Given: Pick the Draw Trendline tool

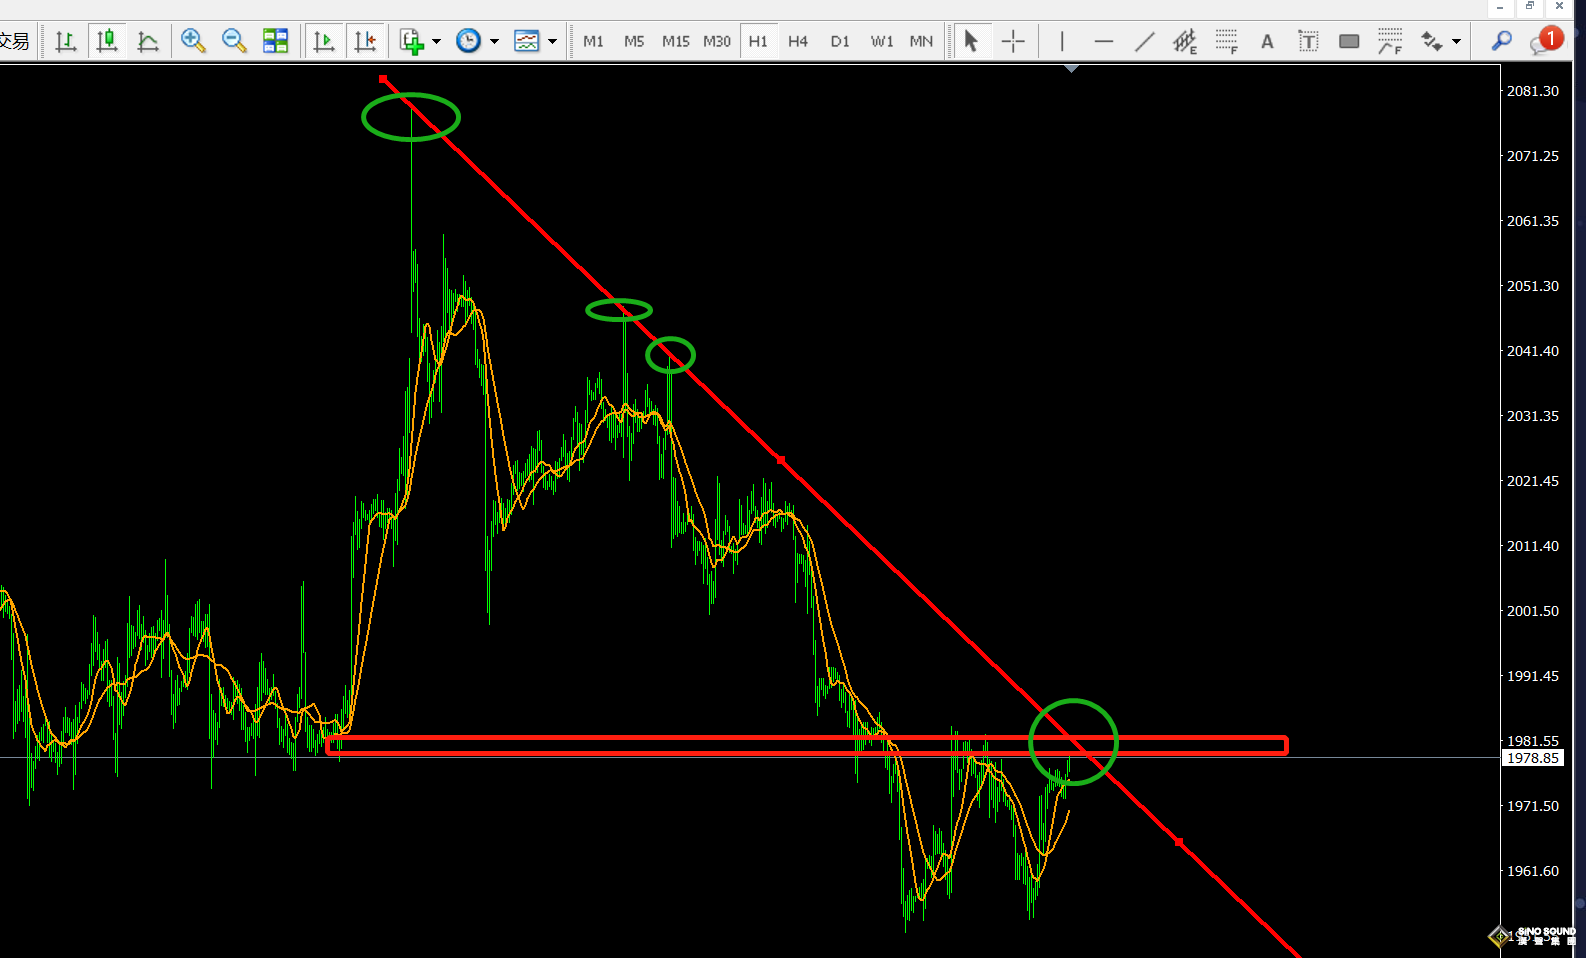Looking at the screenshot, I should 1145,41.
